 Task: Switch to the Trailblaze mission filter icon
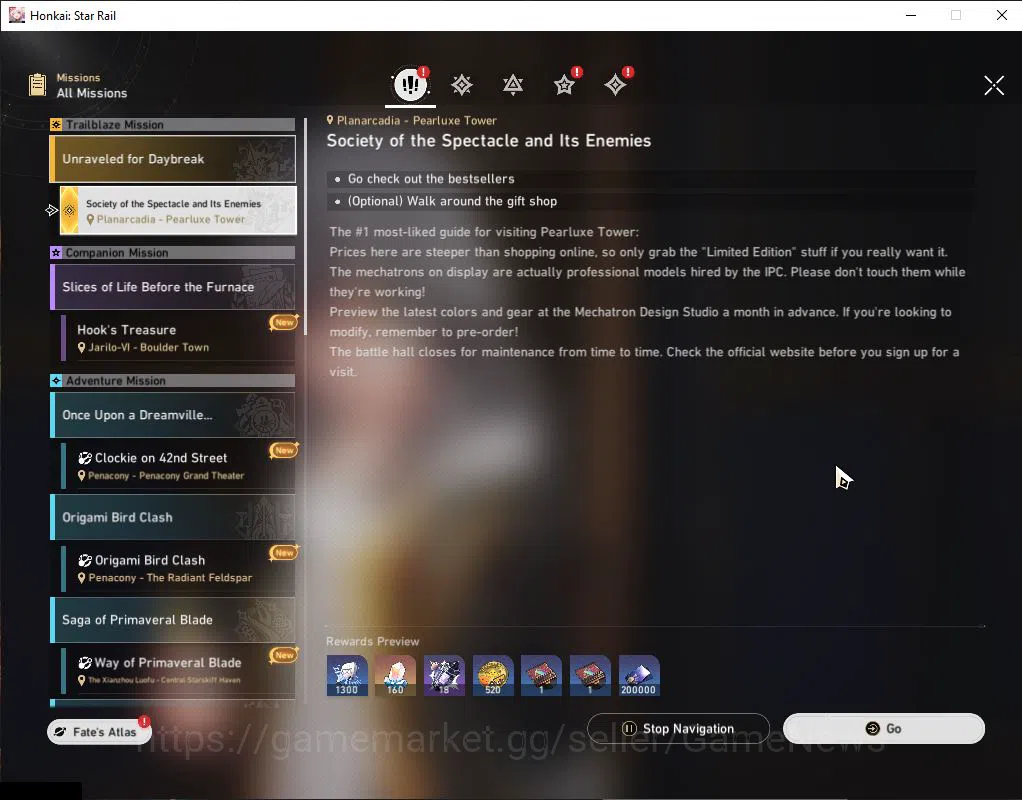tap(461, 85)
